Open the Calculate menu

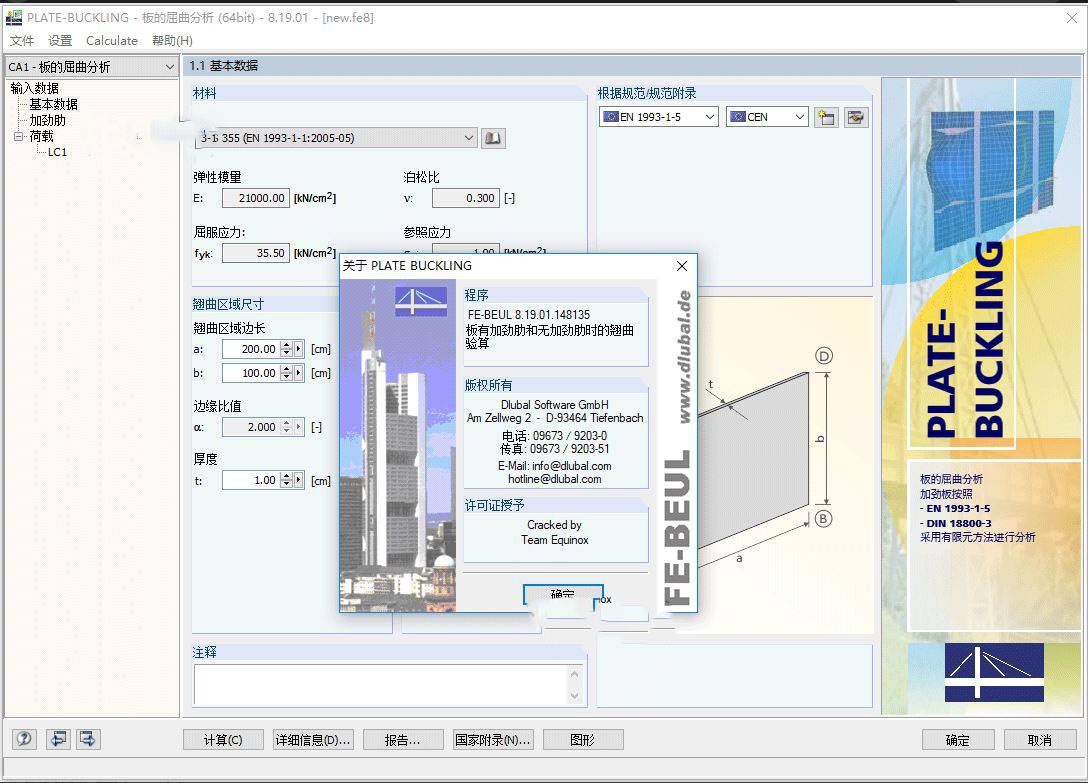[111, 41]
